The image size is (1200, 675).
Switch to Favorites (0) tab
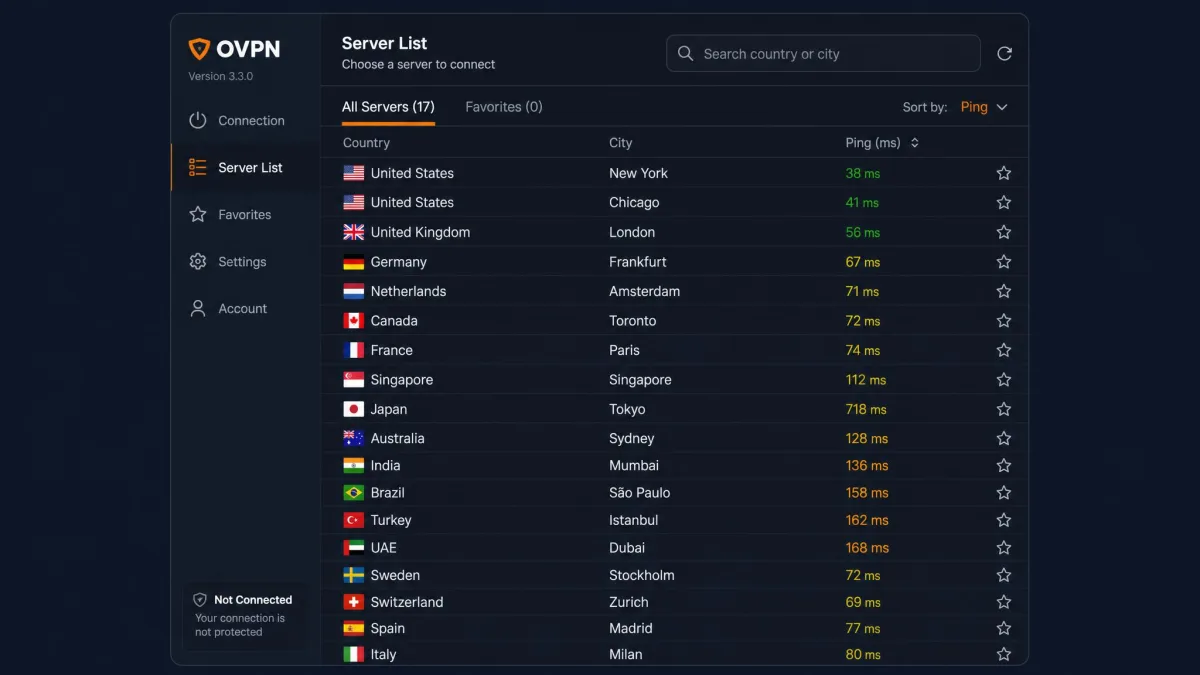pyautogui.click(x=504, y=107)
